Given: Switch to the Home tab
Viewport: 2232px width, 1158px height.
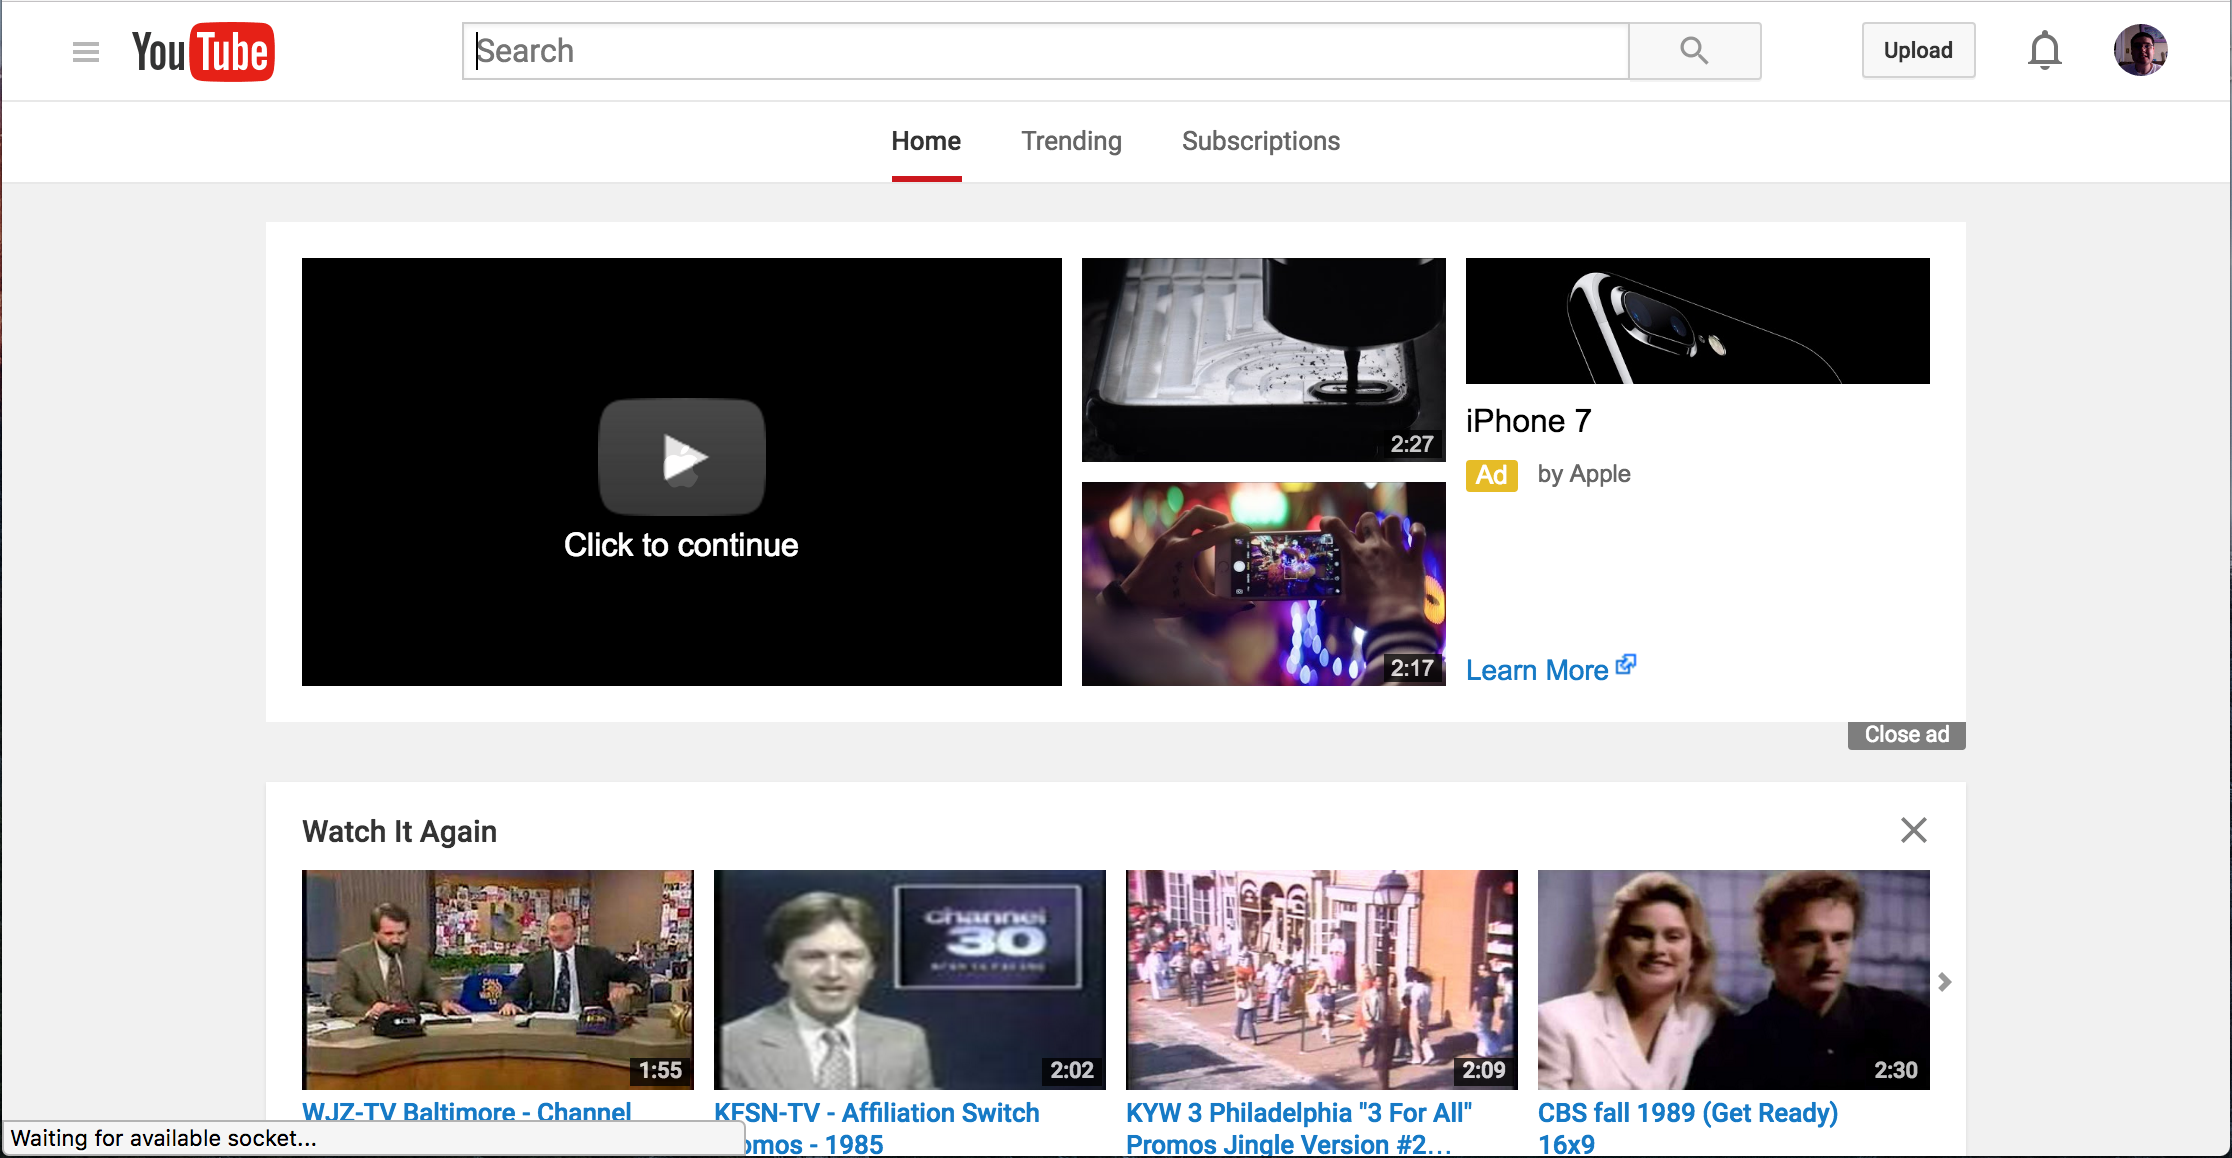Looking at the screenshot, I should coord(926,141).
